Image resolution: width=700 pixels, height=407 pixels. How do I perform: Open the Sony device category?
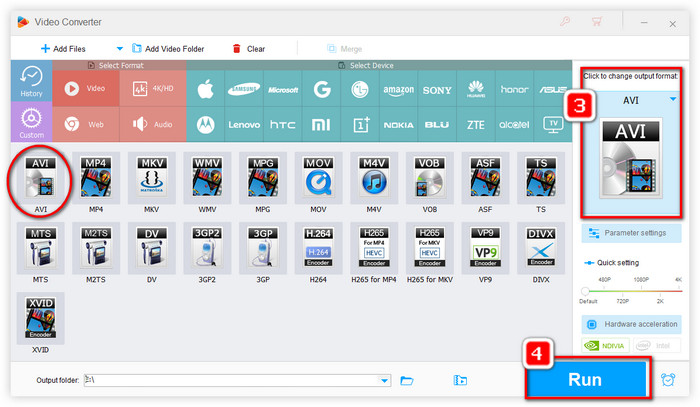point(437,89)
